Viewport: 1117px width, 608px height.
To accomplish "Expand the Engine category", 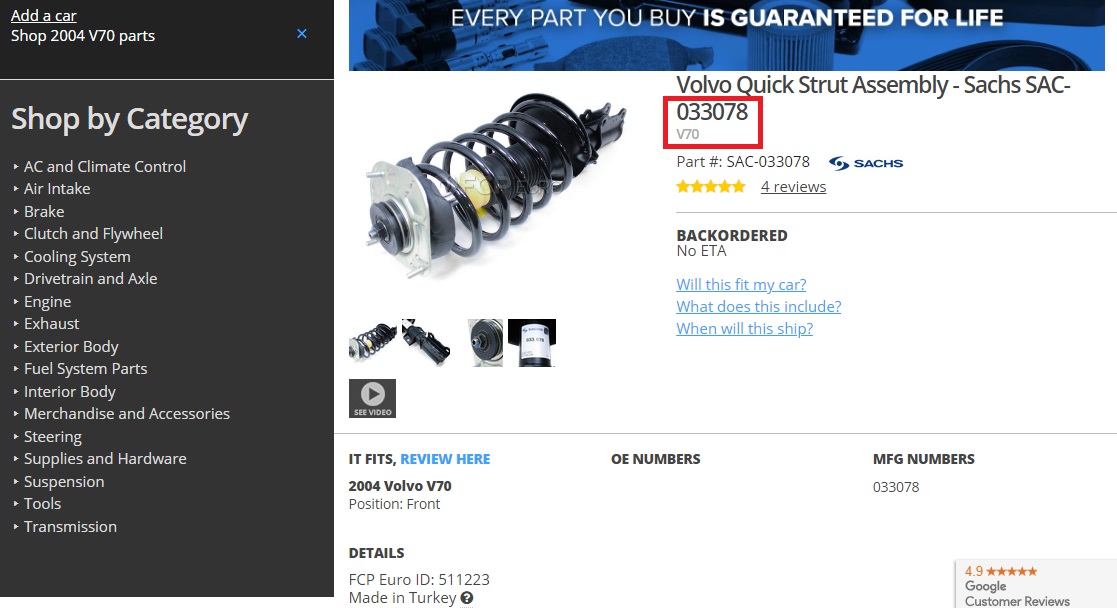I will 47,302.
